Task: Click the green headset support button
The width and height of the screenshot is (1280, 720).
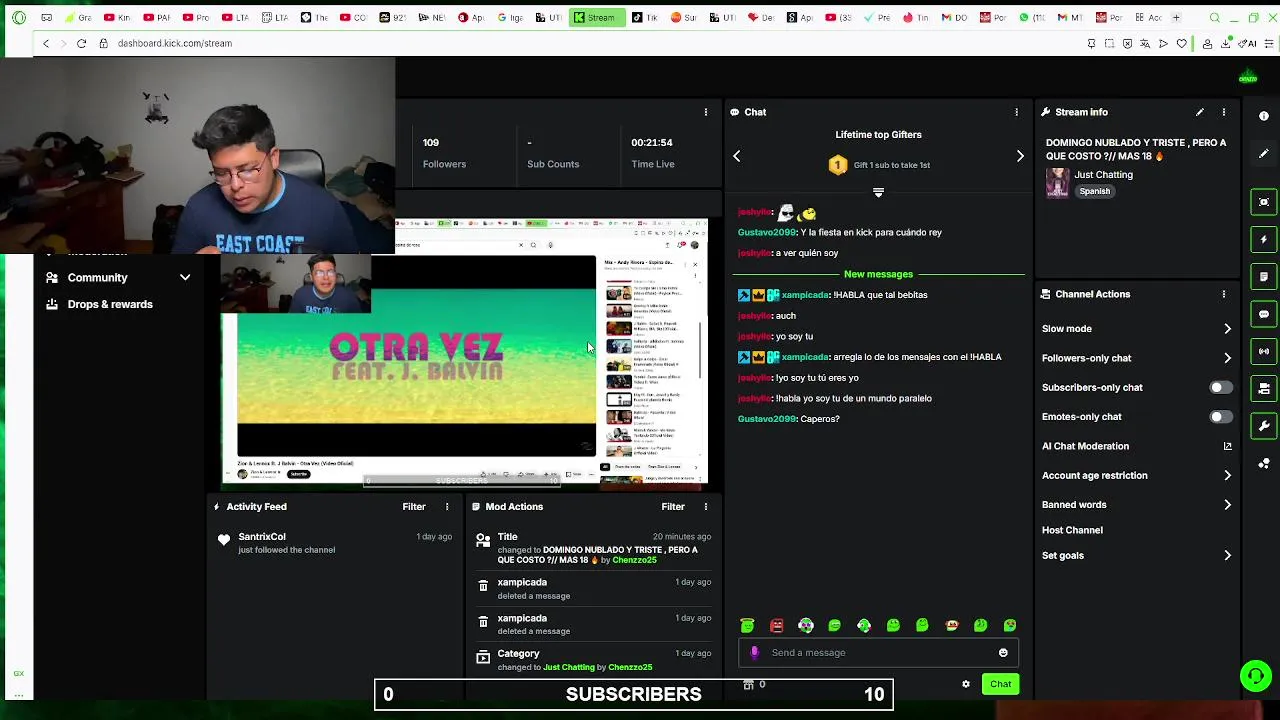Action: pyautogui.click(x=1255, y=677)
